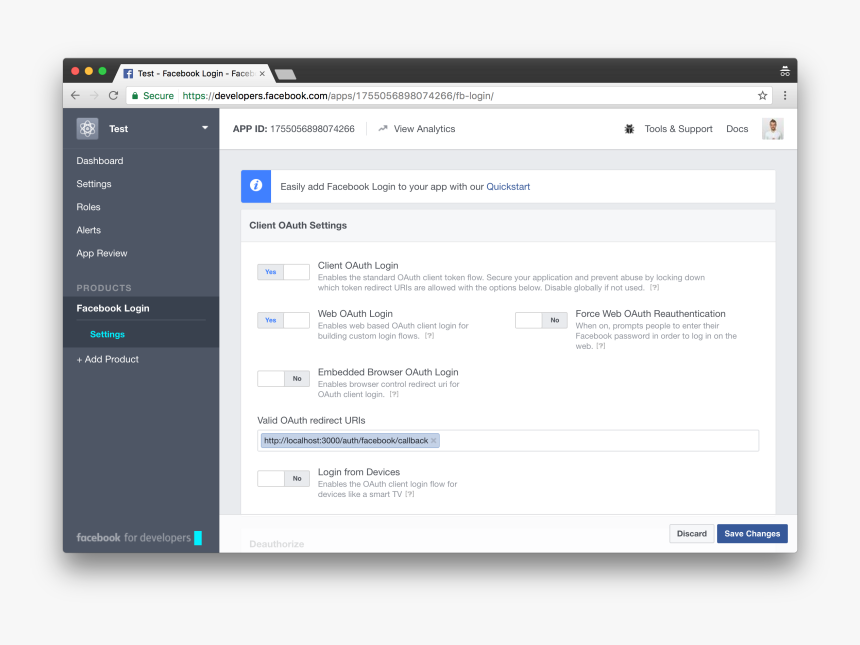Enable Force Web OAuth Reauthentication
The height and width of the screenshot is (645, 860).
click(x=541, y=320)
